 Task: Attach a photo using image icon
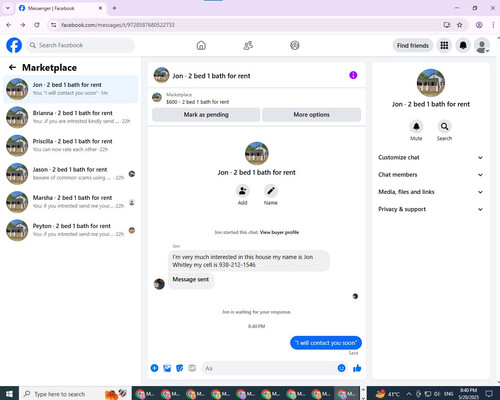(x=167, y=368)
